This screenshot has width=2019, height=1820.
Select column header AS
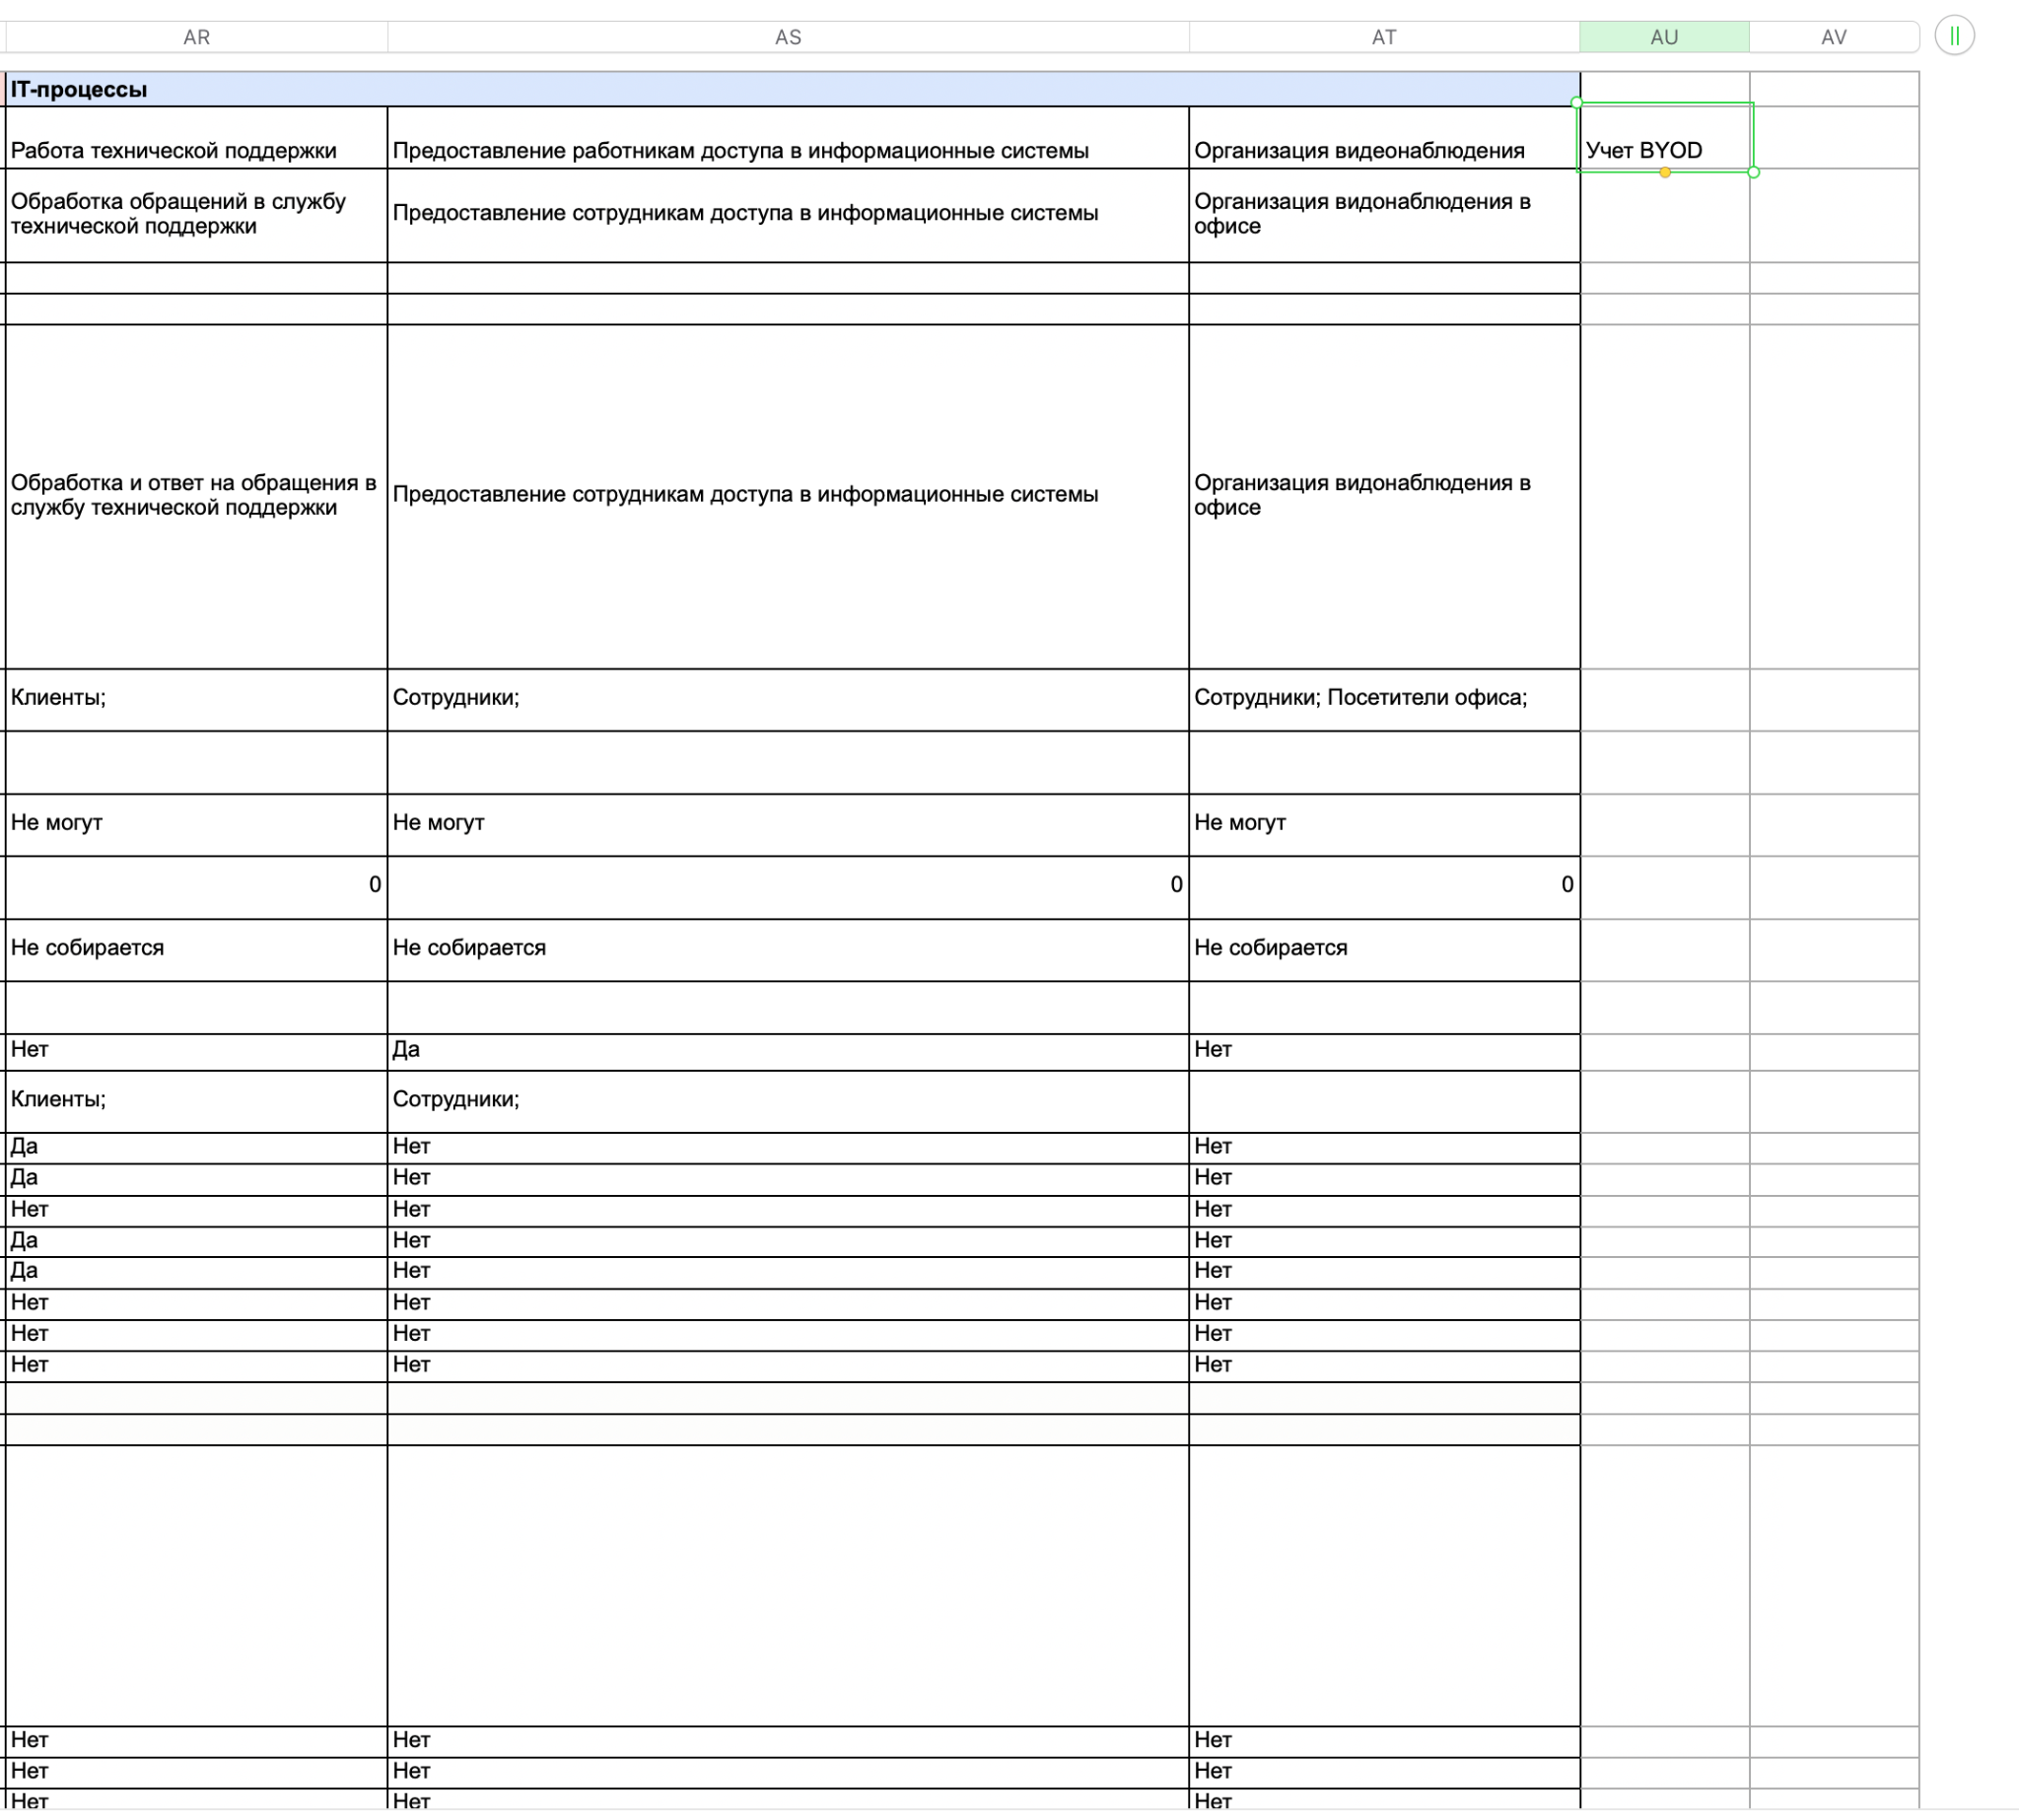[x=787, y=37]
